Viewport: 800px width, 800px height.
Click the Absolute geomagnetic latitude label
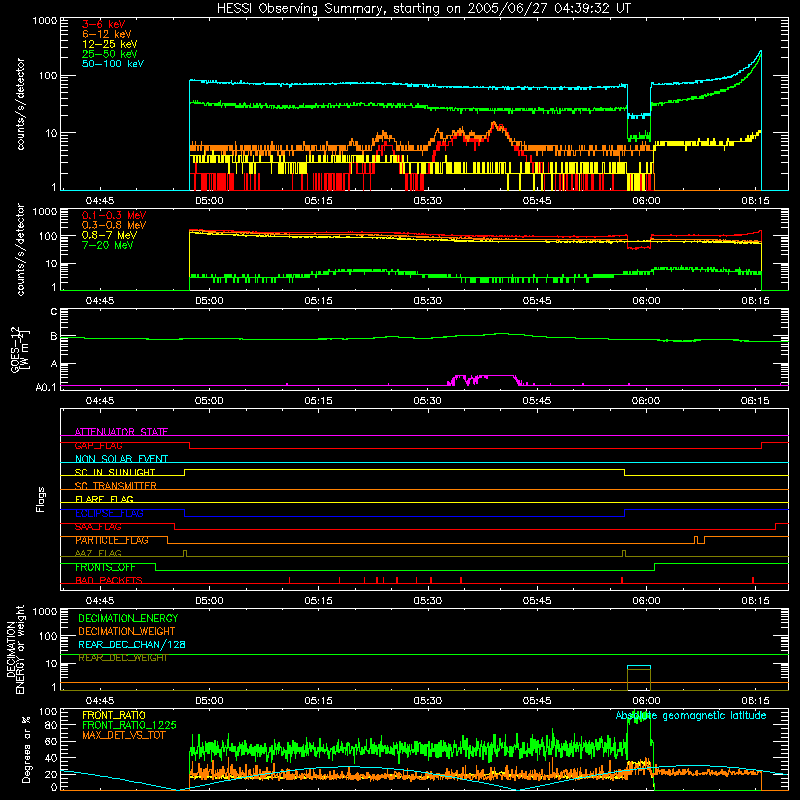point(691,715)
